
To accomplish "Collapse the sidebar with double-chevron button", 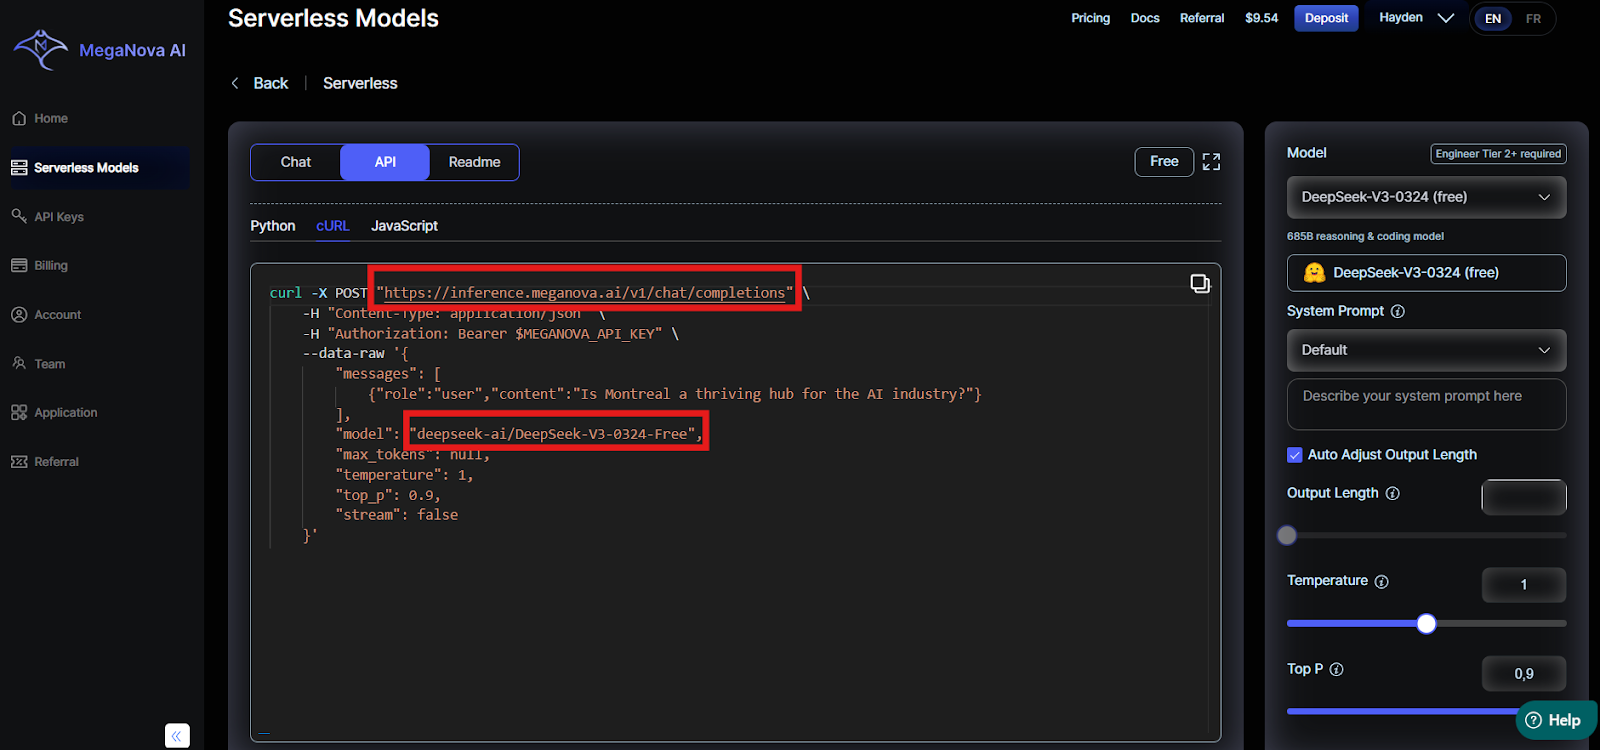I will [177, 736].
